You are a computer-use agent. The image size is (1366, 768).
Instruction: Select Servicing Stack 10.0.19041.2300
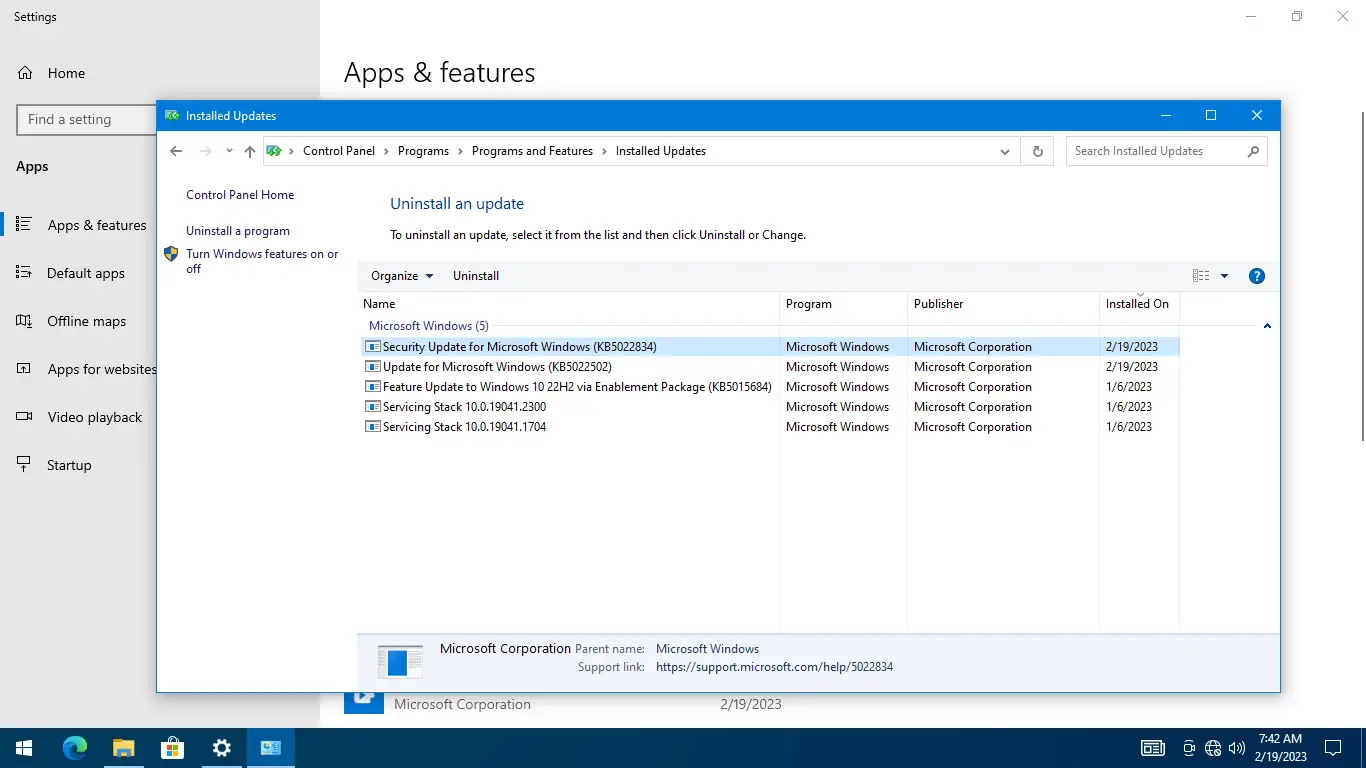click(770, 407)
